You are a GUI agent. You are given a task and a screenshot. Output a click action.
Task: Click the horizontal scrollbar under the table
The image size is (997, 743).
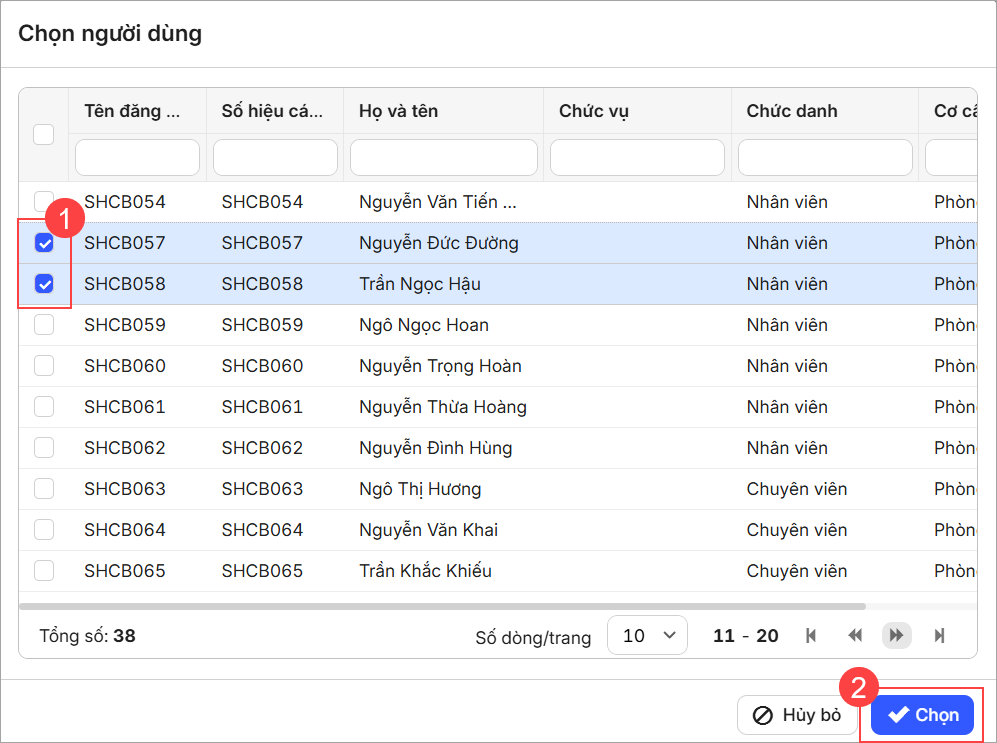[x=442, y=606]
